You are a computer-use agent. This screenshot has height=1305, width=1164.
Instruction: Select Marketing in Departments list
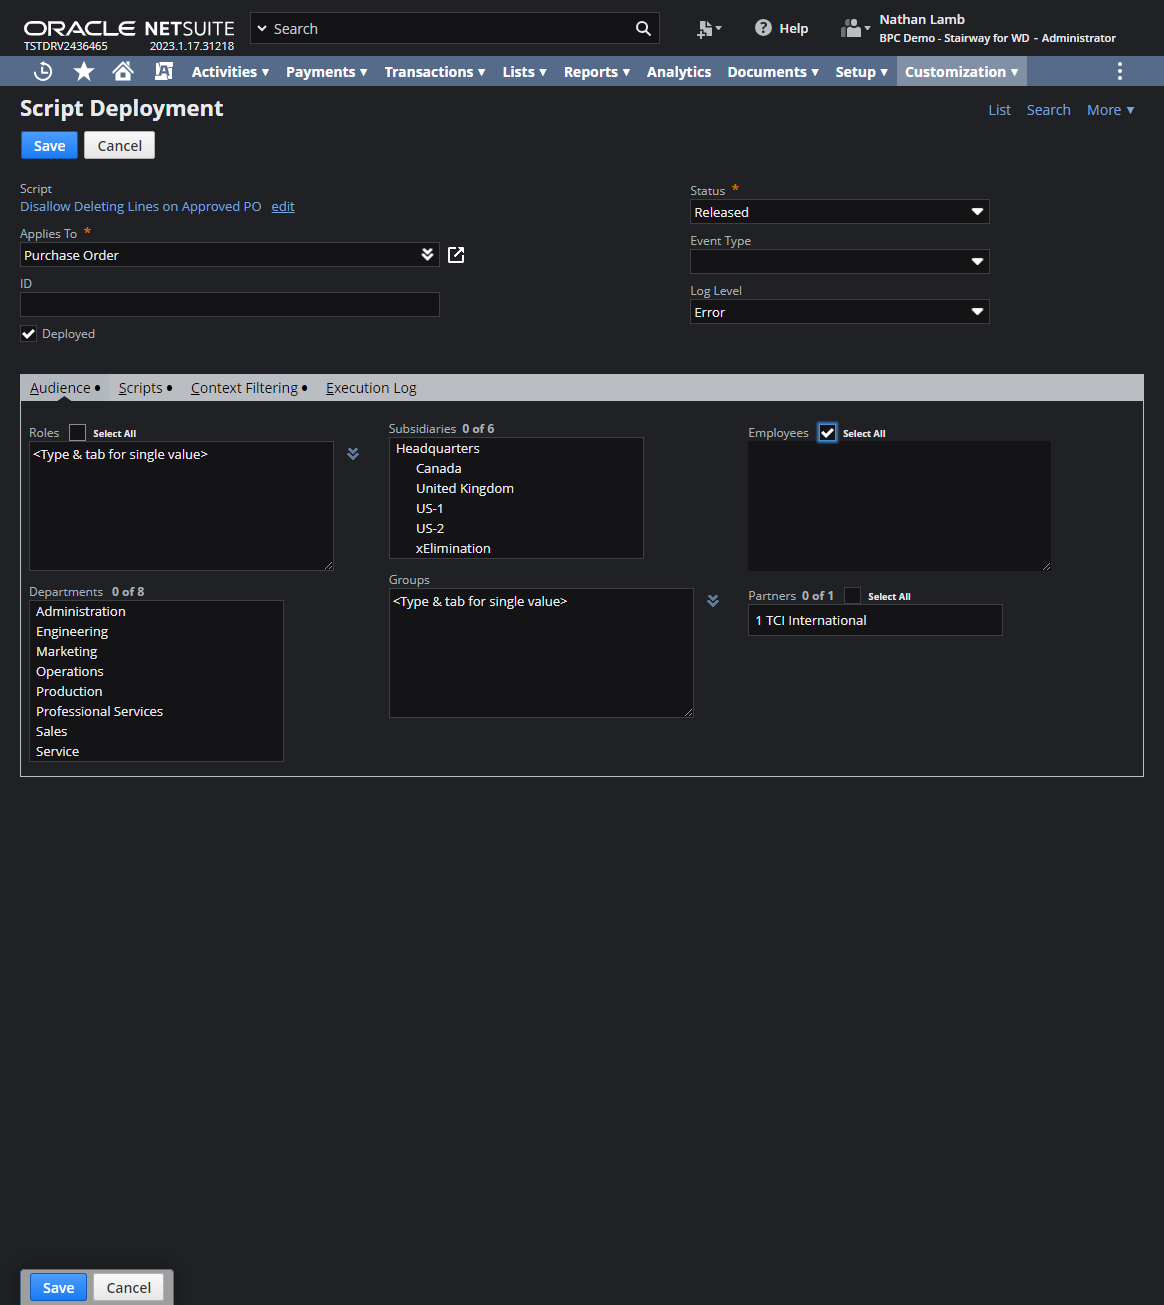[x=156, y=651]
